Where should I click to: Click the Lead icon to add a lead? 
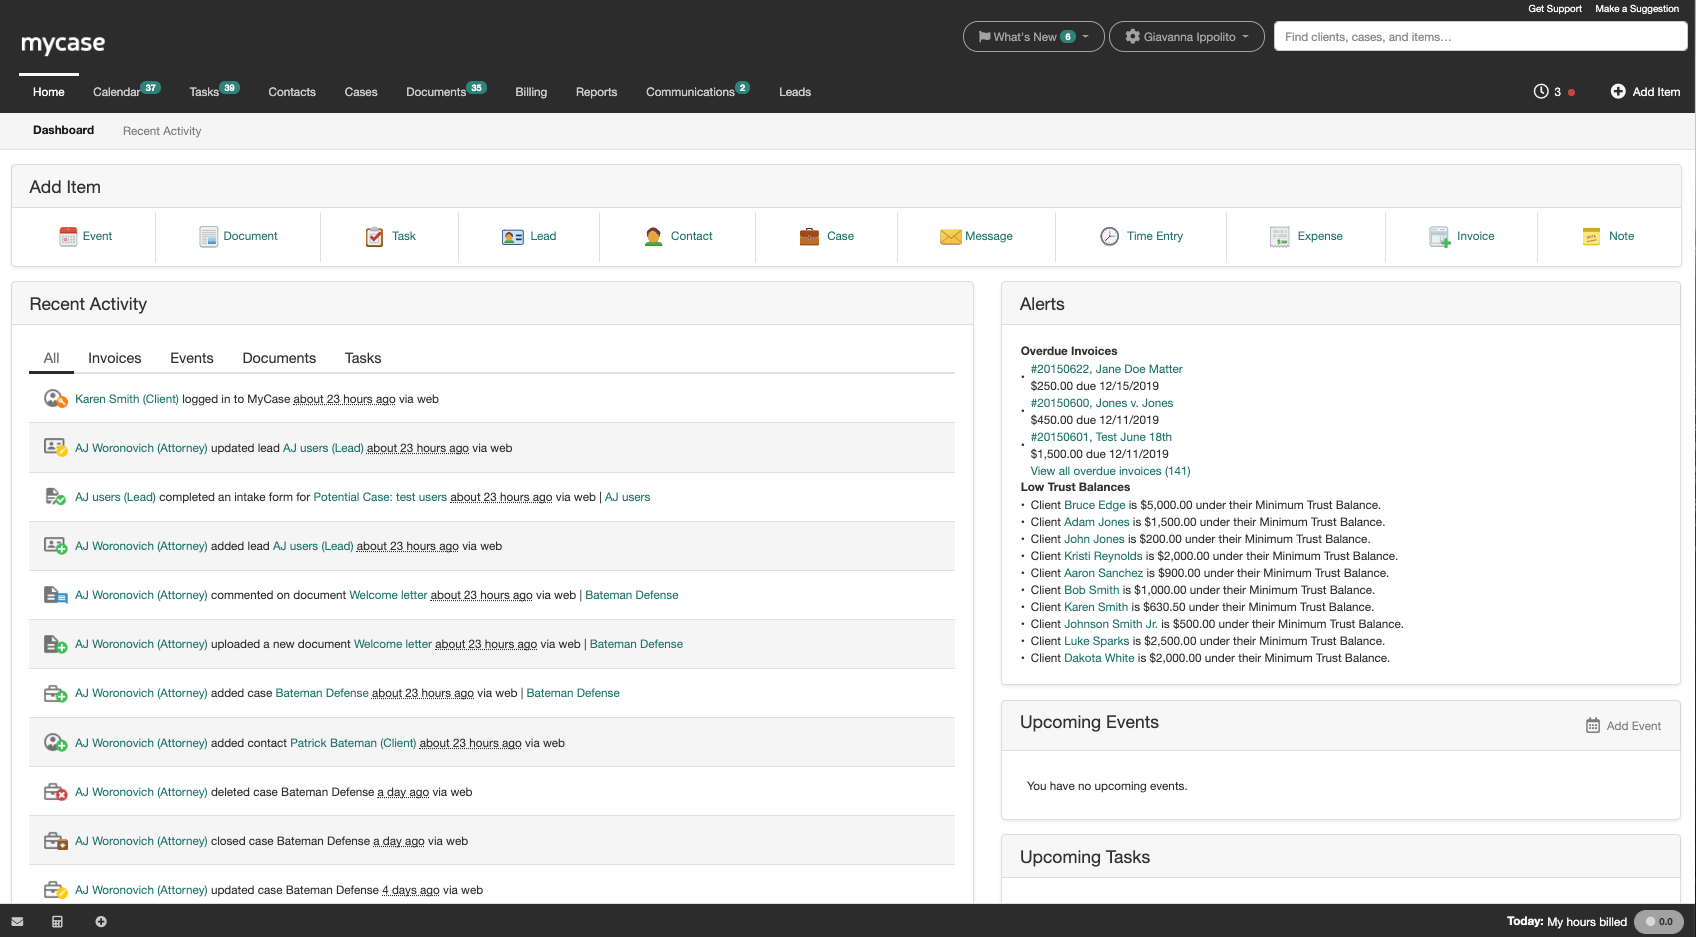[514, 236]
